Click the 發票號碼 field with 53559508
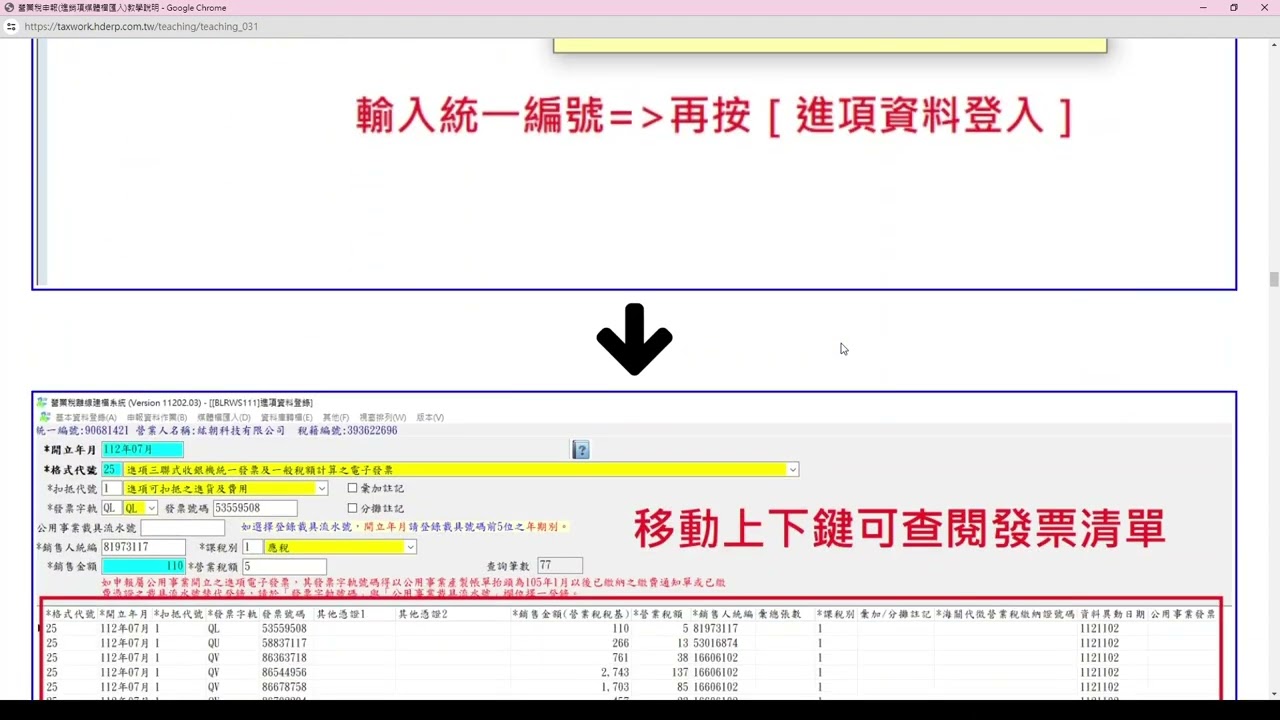 (x=254, y=508)
